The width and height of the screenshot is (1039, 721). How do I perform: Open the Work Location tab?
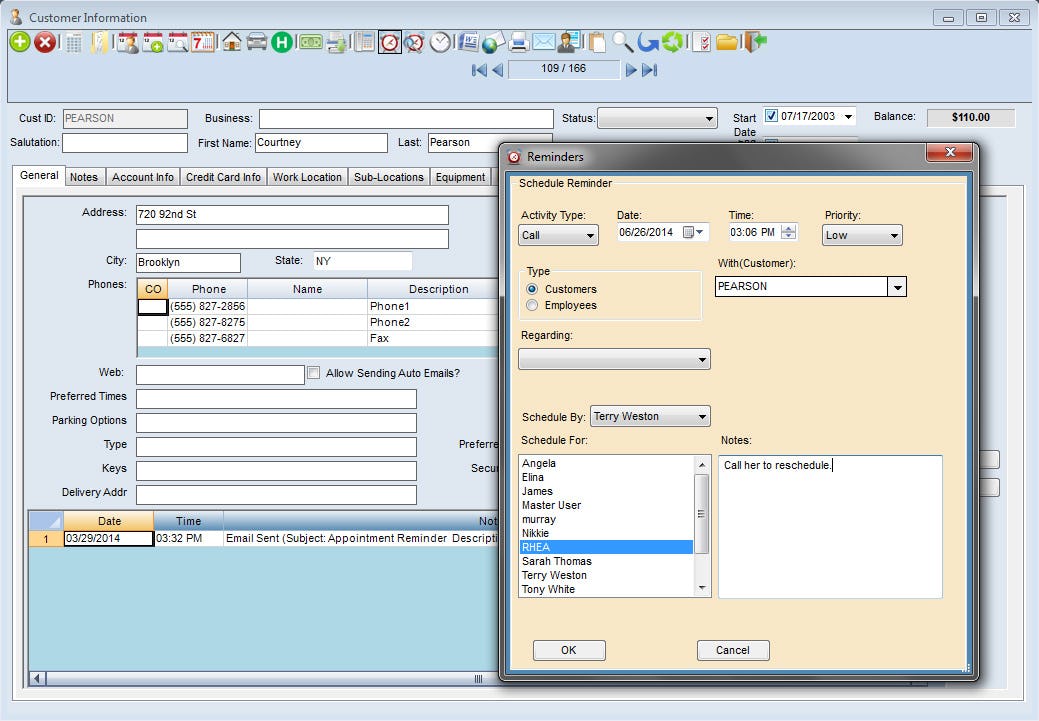click(x=307, y=177)
